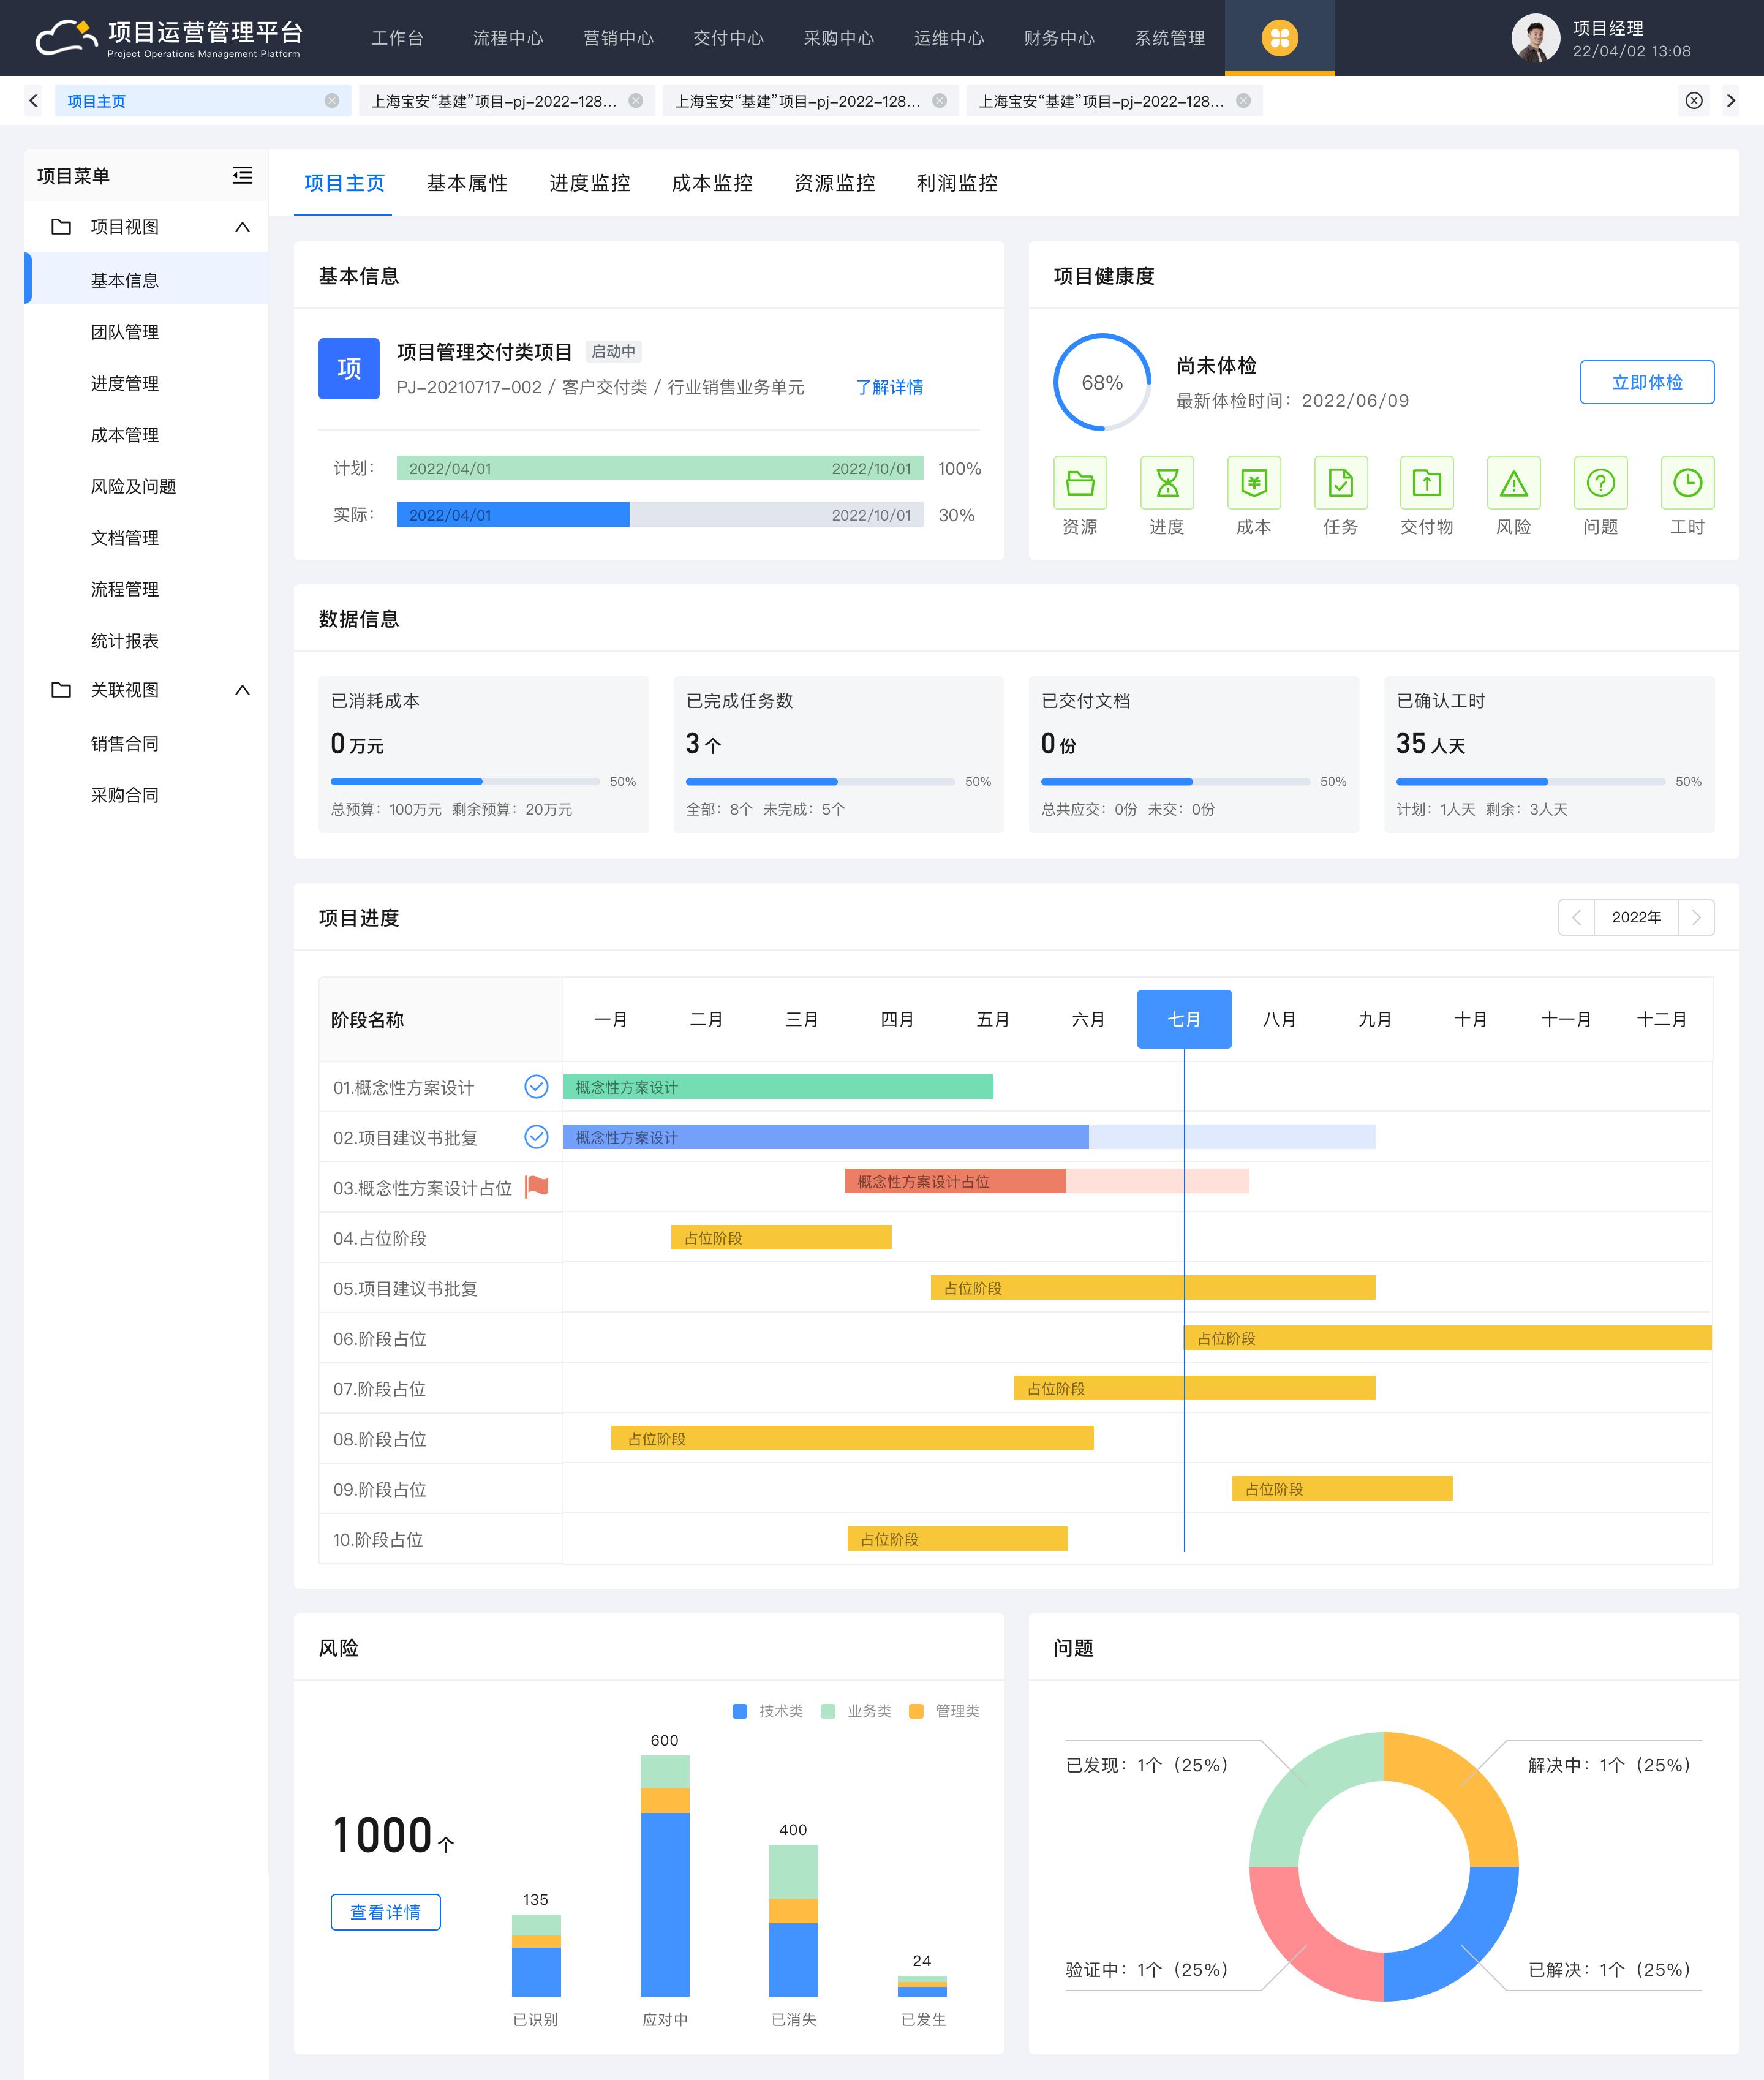Select the 任务 checklist health icon
The width and height of the screenshot is (1764, 2080).
pos(1340,483)
